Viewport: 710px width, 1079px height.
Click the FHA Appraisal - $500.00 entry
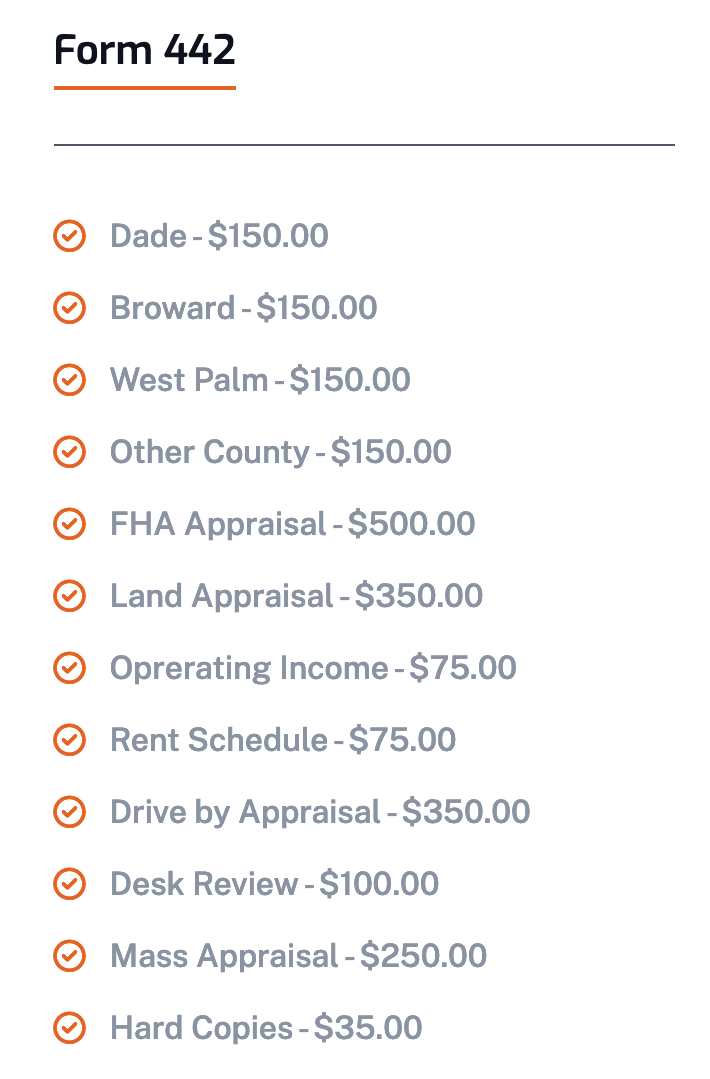point(292,524)
